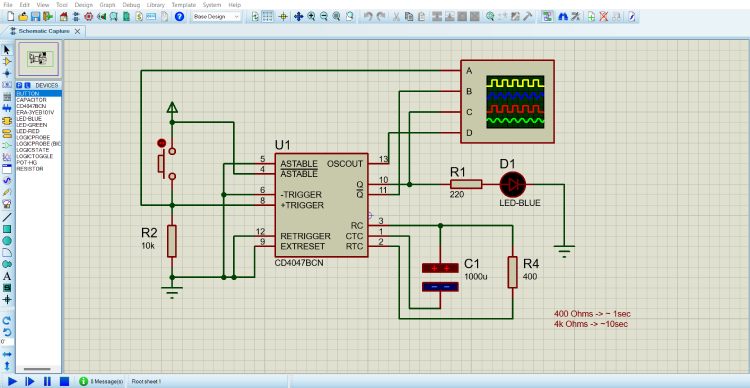Image resolution: width=750 pixels, height=388 pixels.
Task: Open the Base Design variant dropdown
Action: pos(216,16)
